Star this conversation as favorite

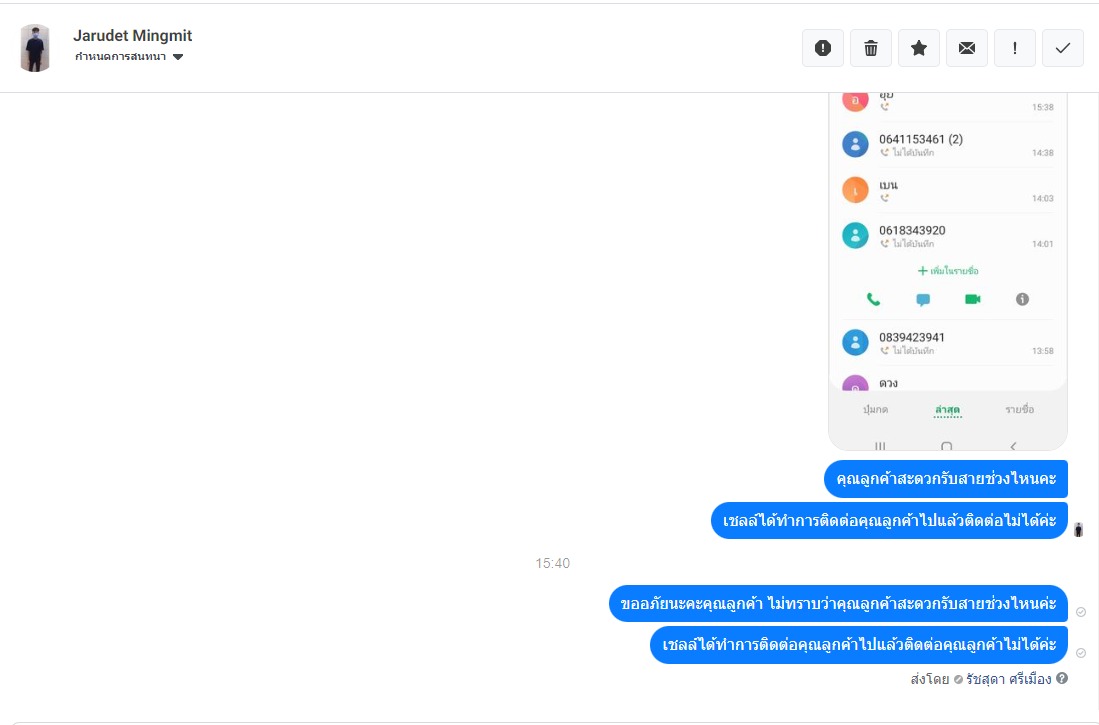919,48
